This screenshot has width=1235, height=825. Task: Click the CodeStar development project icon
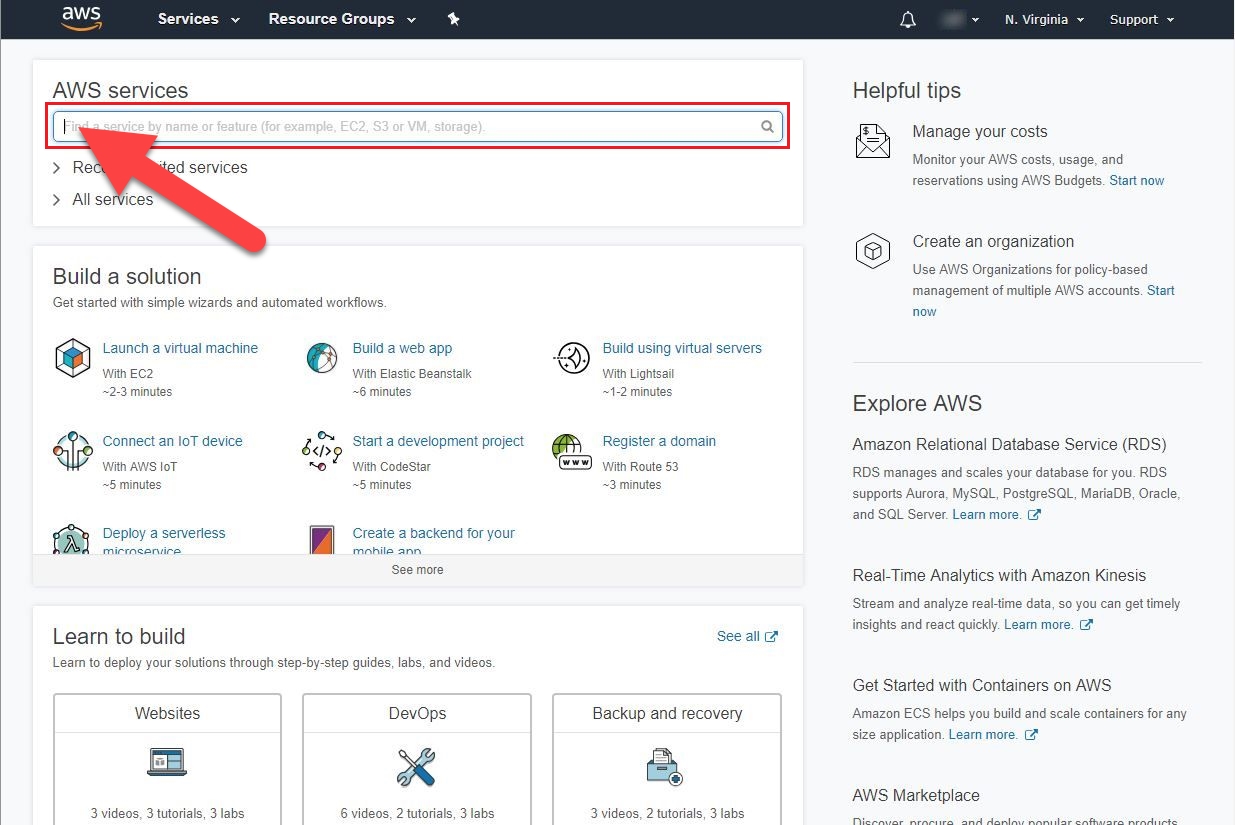[322, 451]
